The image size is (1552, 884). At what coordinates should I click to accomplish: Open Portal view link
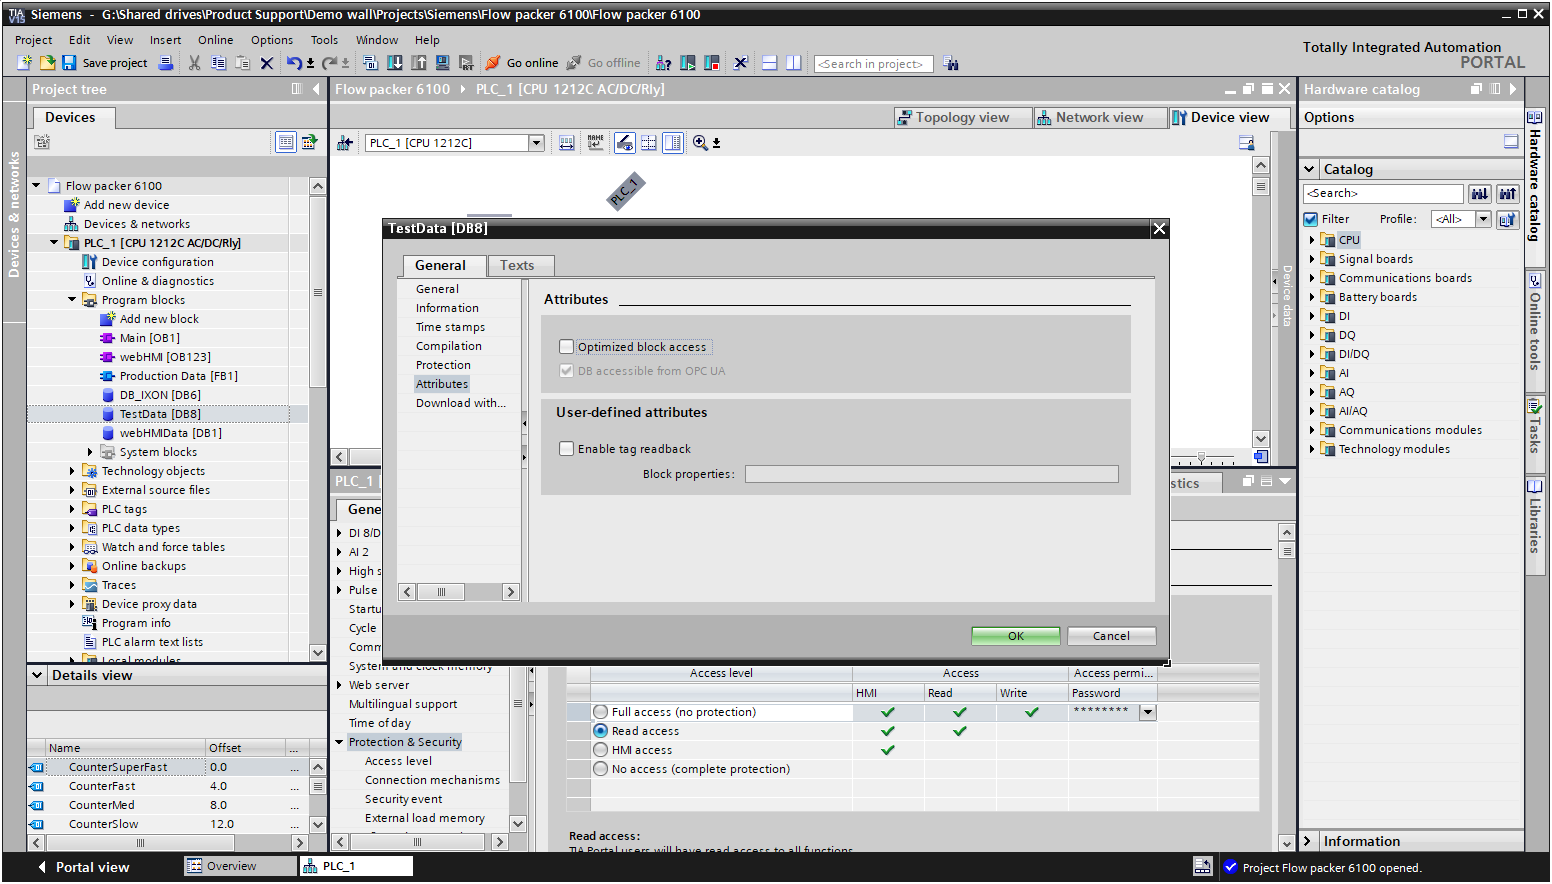click(84, 867)
